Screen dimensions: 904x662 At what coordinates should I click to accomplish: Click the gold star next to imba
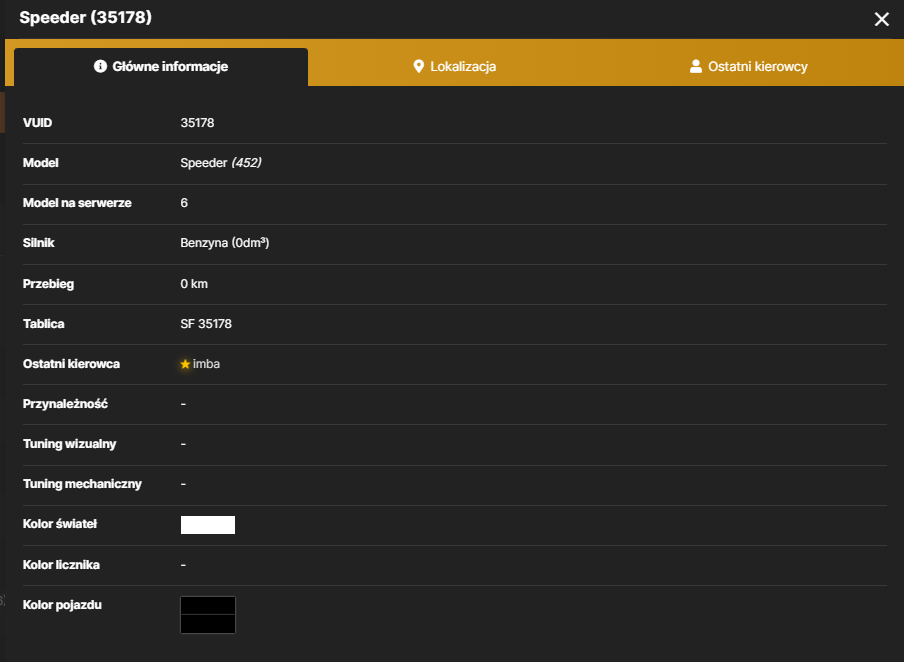(x=185, y=364)
